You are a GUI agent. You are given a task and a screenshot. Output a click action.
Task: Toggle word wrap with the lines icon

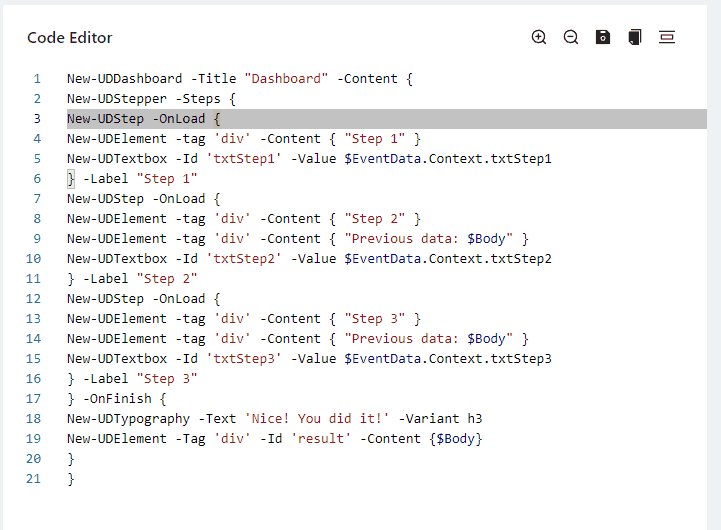pyautogui.click(x=667, y=37)
